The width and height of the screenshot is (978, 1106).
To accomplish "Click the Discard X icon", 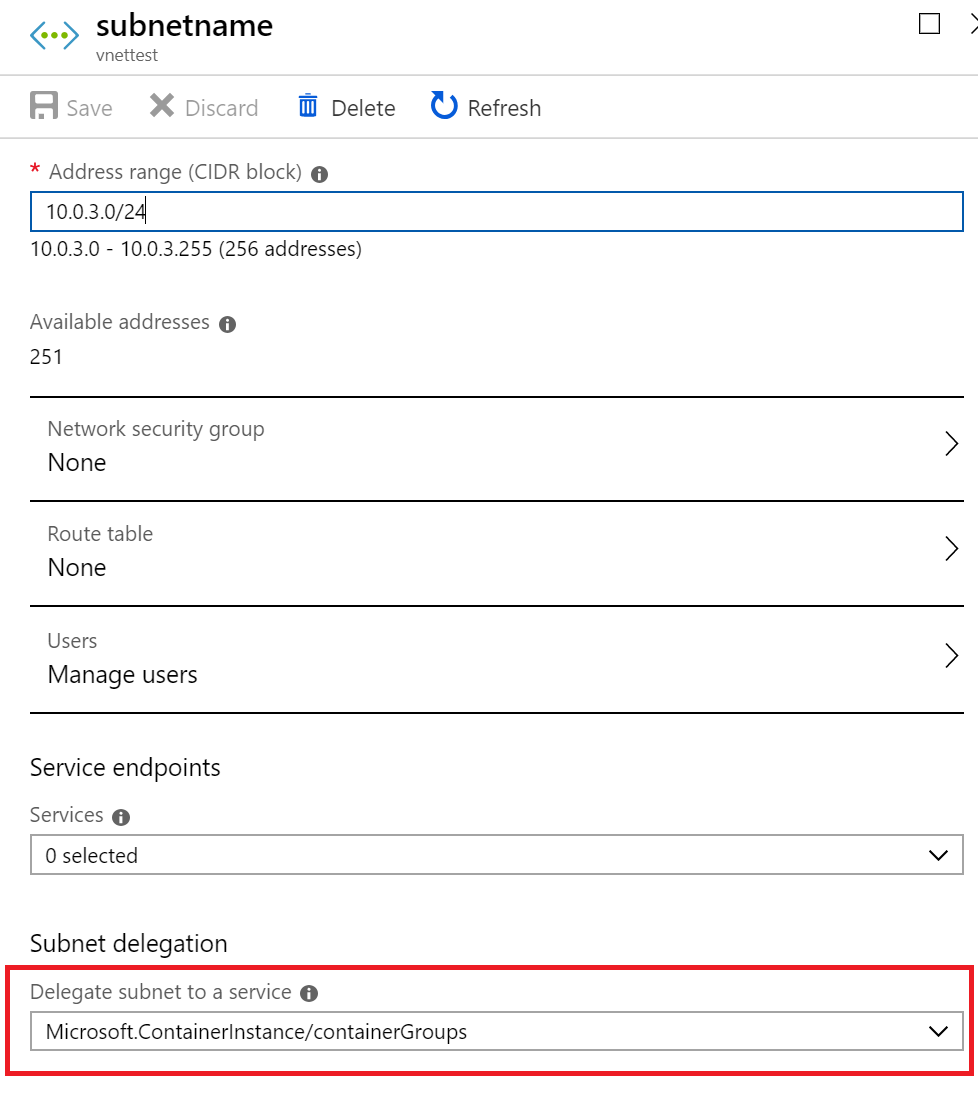I will [161, 106].
